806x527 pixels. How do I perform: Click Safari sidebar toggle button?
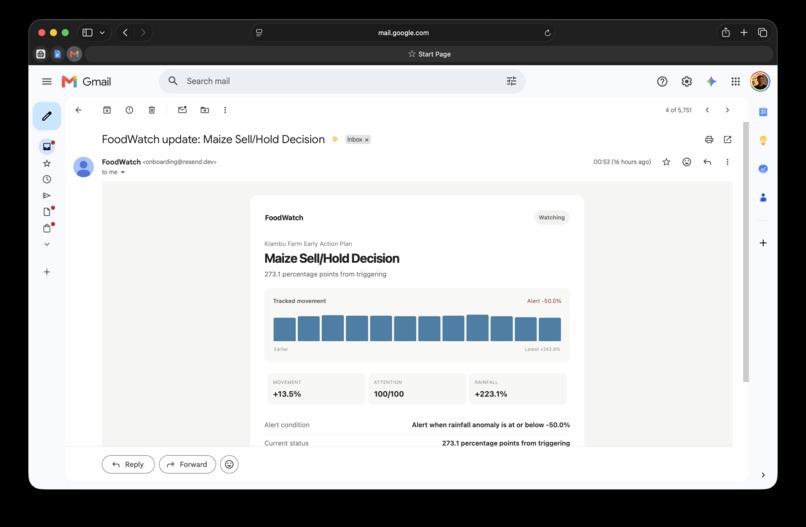point(87,32)
